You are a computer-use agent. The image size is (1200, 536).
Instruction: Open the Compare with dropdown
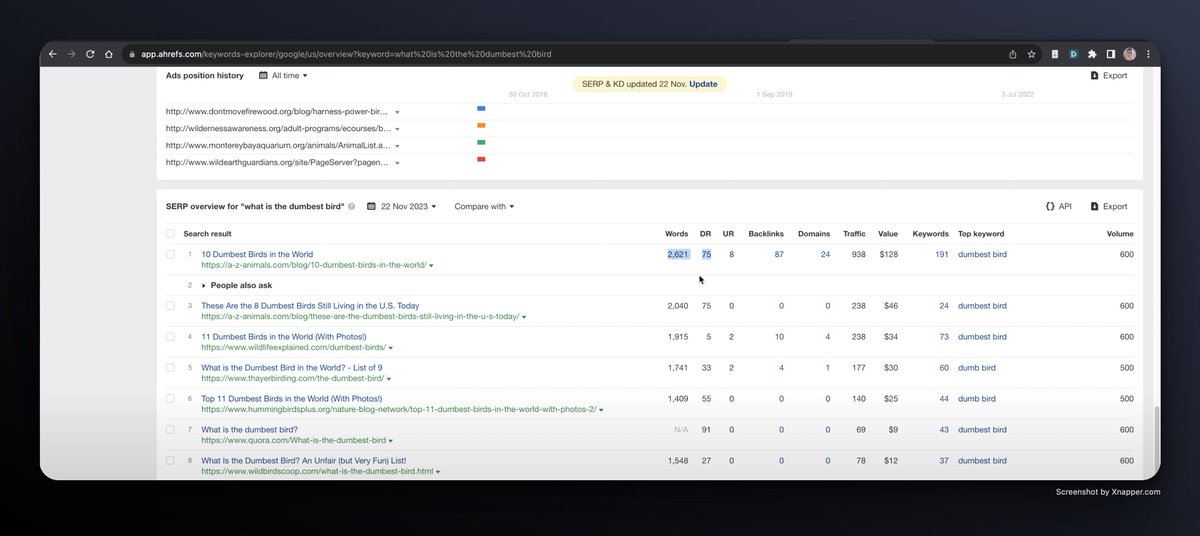[x=484, y=207]
